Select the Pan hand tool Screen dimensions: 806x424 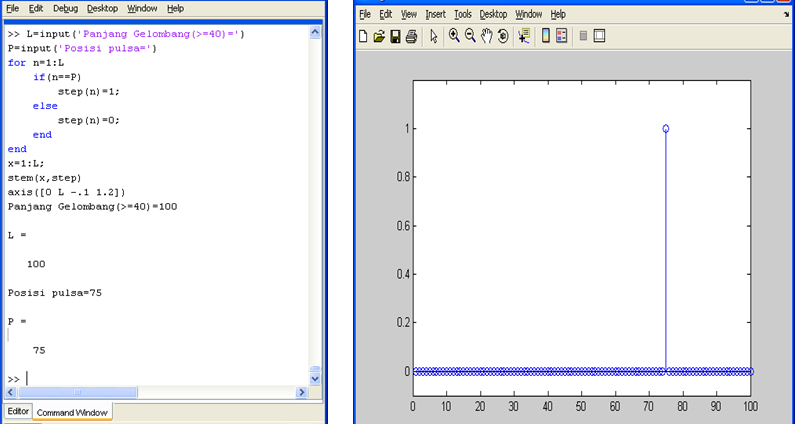[486, 35]
